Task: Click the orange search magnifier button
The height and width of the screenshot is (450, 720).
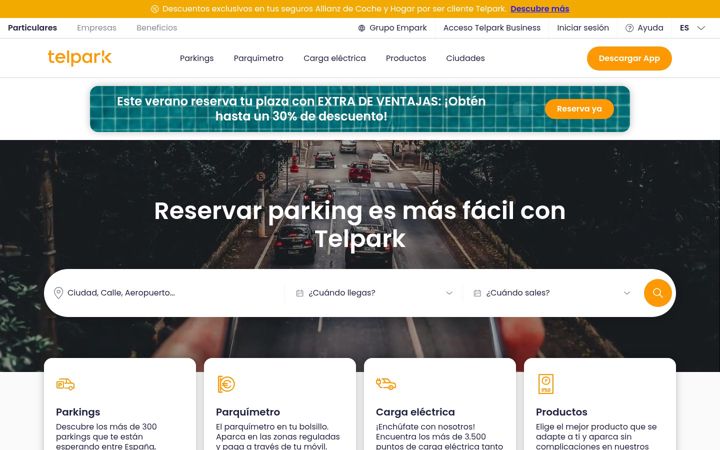Action: 658,293
